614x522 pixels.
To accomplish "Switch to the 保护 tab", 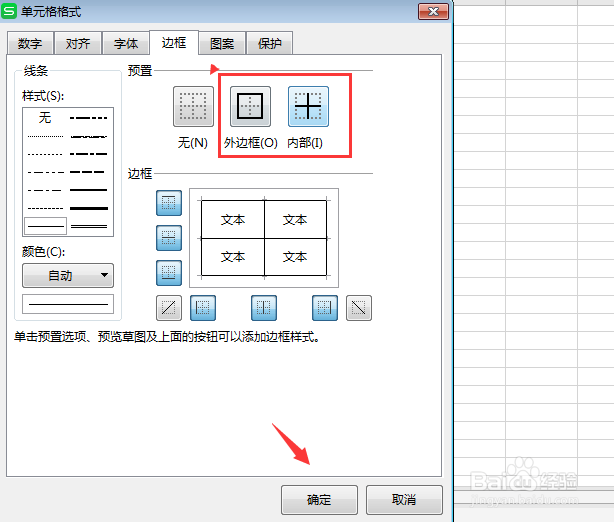I will pos(269,43).
